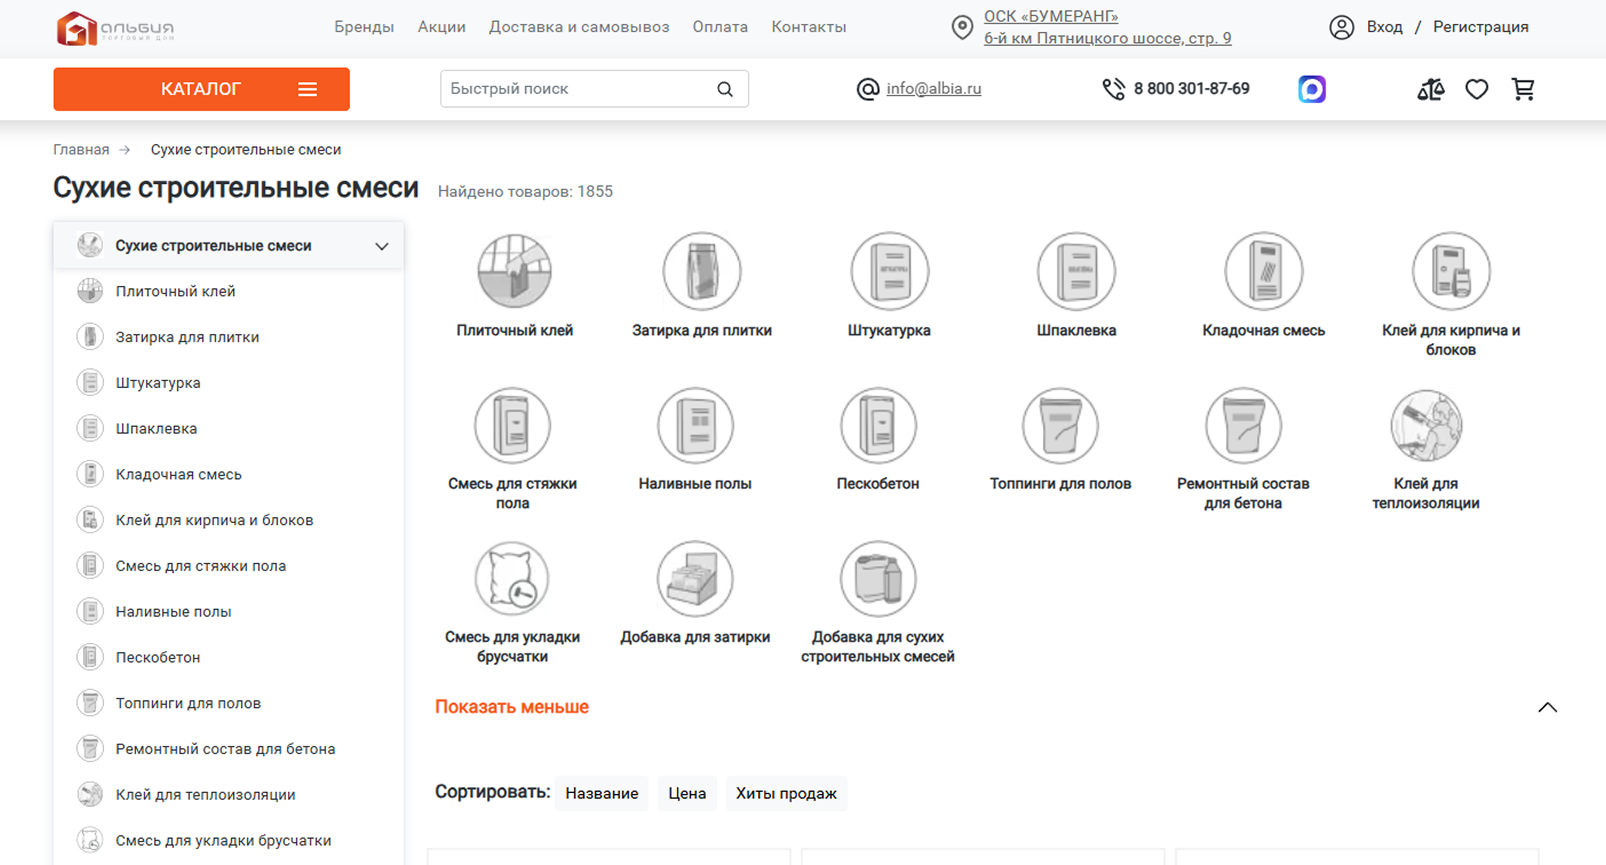Open Доставка и самовывоз menu item
The width and height of the screenshot is (1606, 865).
579,27
